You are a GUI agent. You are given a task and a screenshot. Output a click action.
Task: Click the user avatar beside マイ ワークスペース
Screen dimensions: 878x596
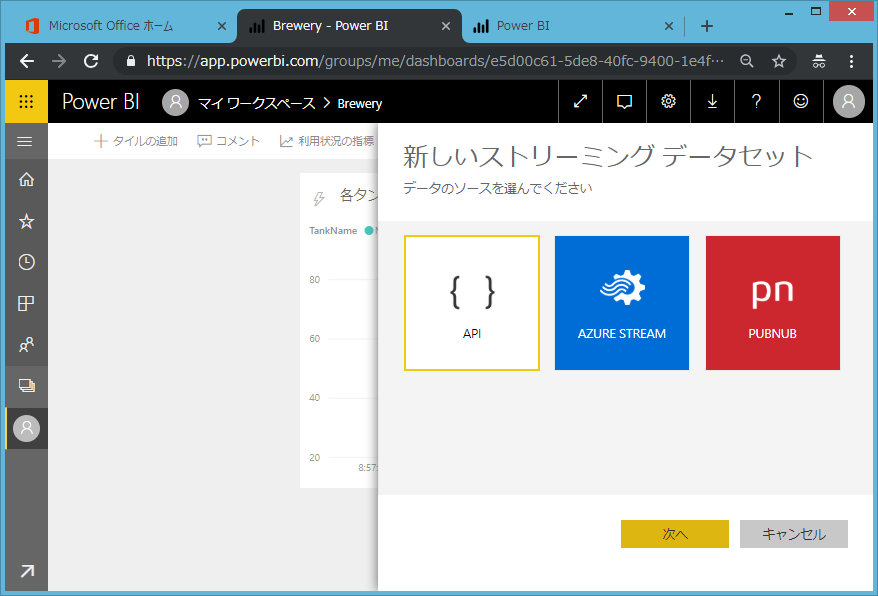[175, 102]
